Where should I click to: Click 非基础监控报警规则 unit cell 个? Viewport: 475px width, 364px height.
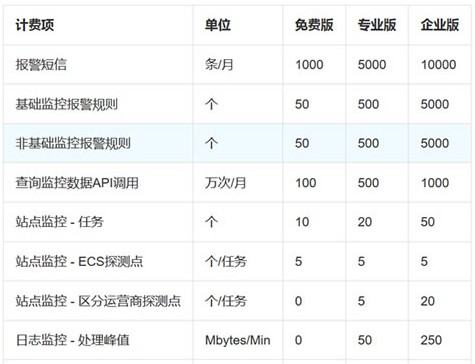tap(211, 143)
